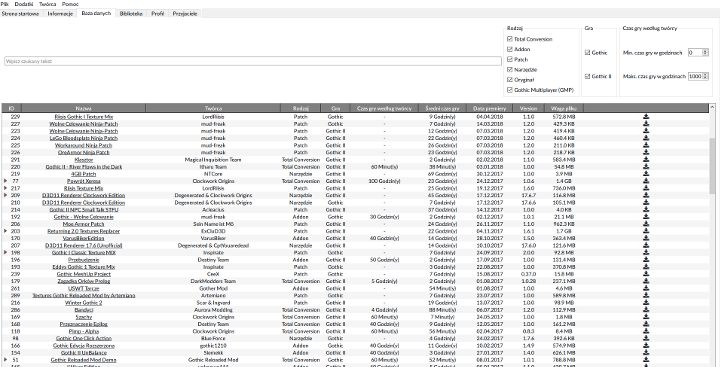Uncheck the Total Conversion filter
Viewport: 720px width, 367px height.
pyautogui.click(x=510, y=40)
